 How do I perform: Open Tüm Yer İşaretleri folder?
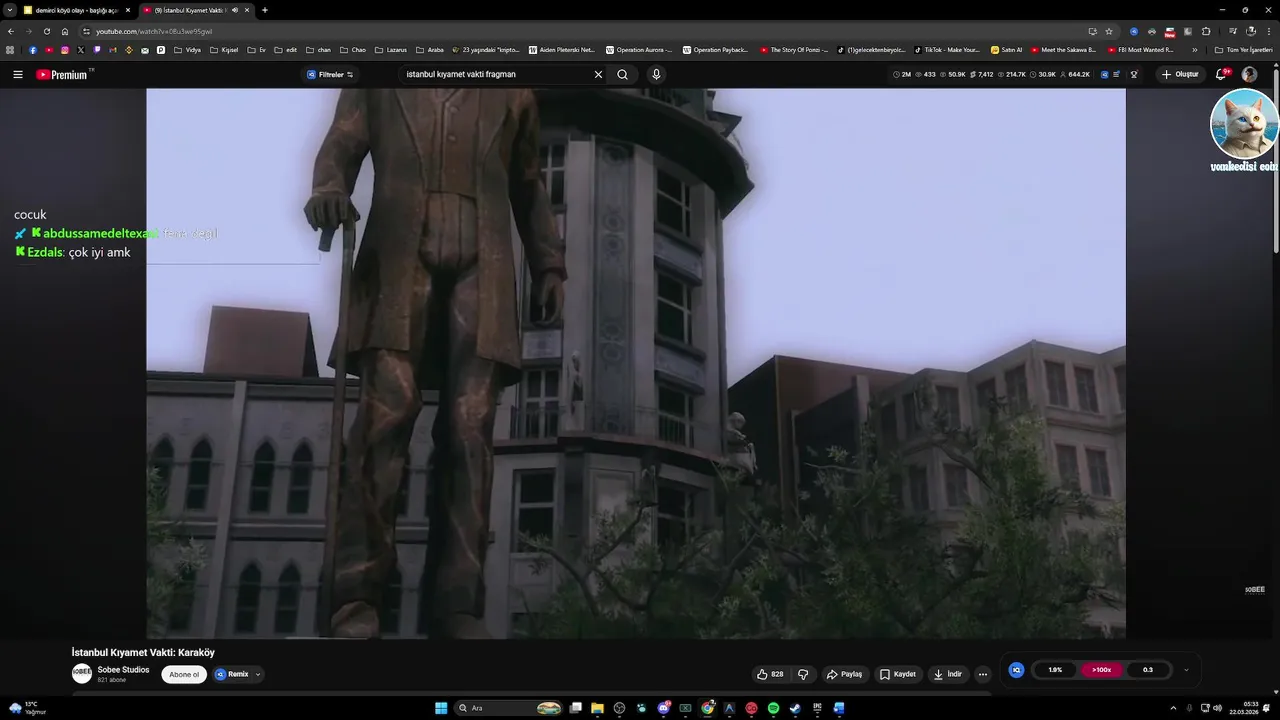pyautogui.click(x=1243, y=50)
